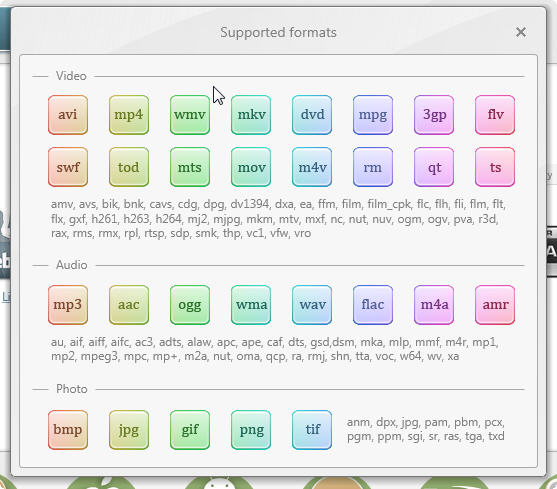Click the flv format tile

495,115
